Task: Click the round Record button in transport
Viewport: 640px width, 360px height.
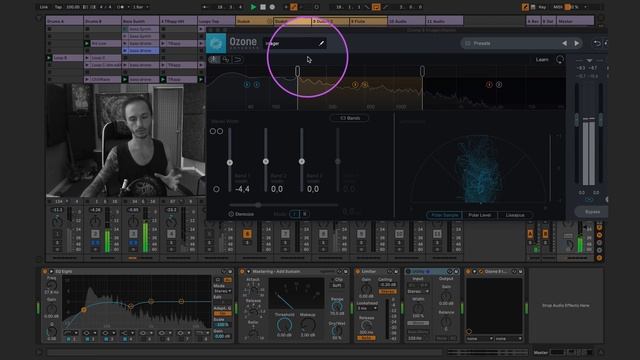Action: [x=272, y=7]
